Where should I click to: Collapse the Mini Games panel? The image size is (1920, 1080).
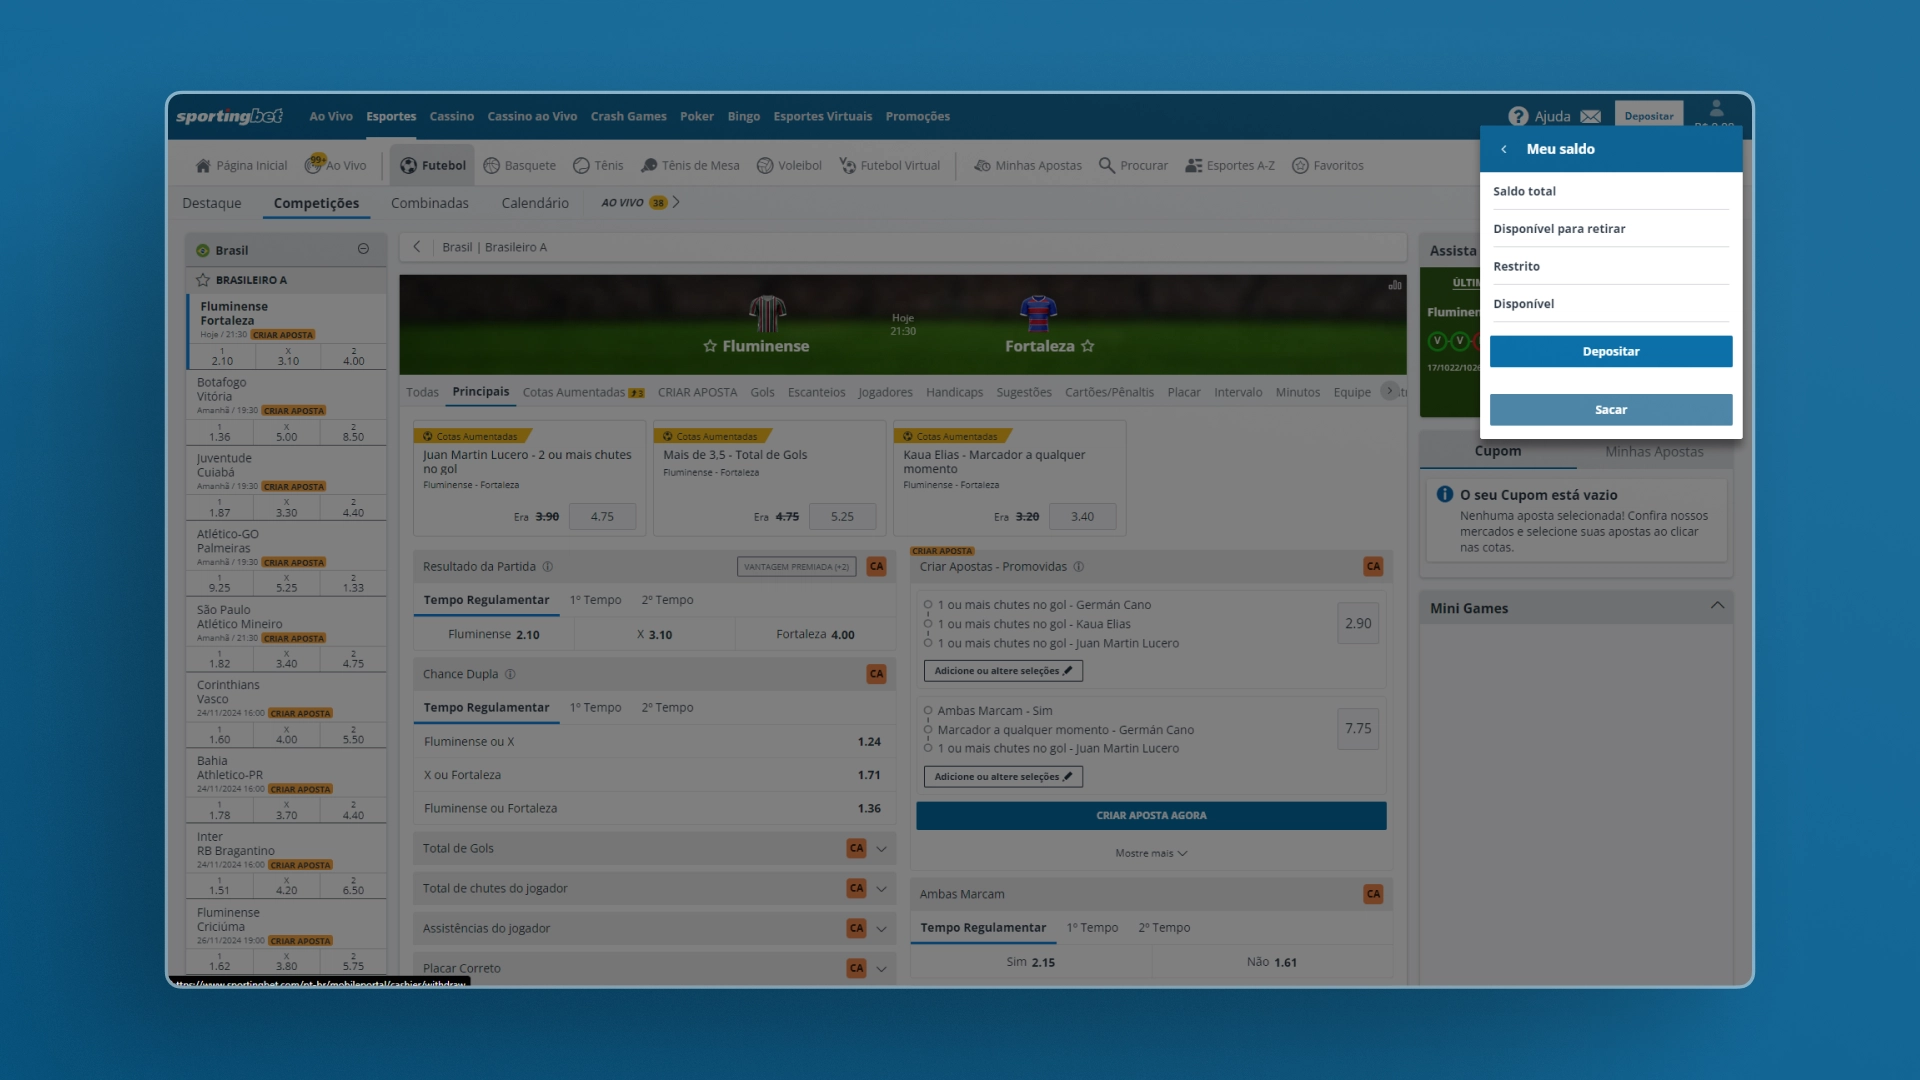click(x=1717, y=606)
